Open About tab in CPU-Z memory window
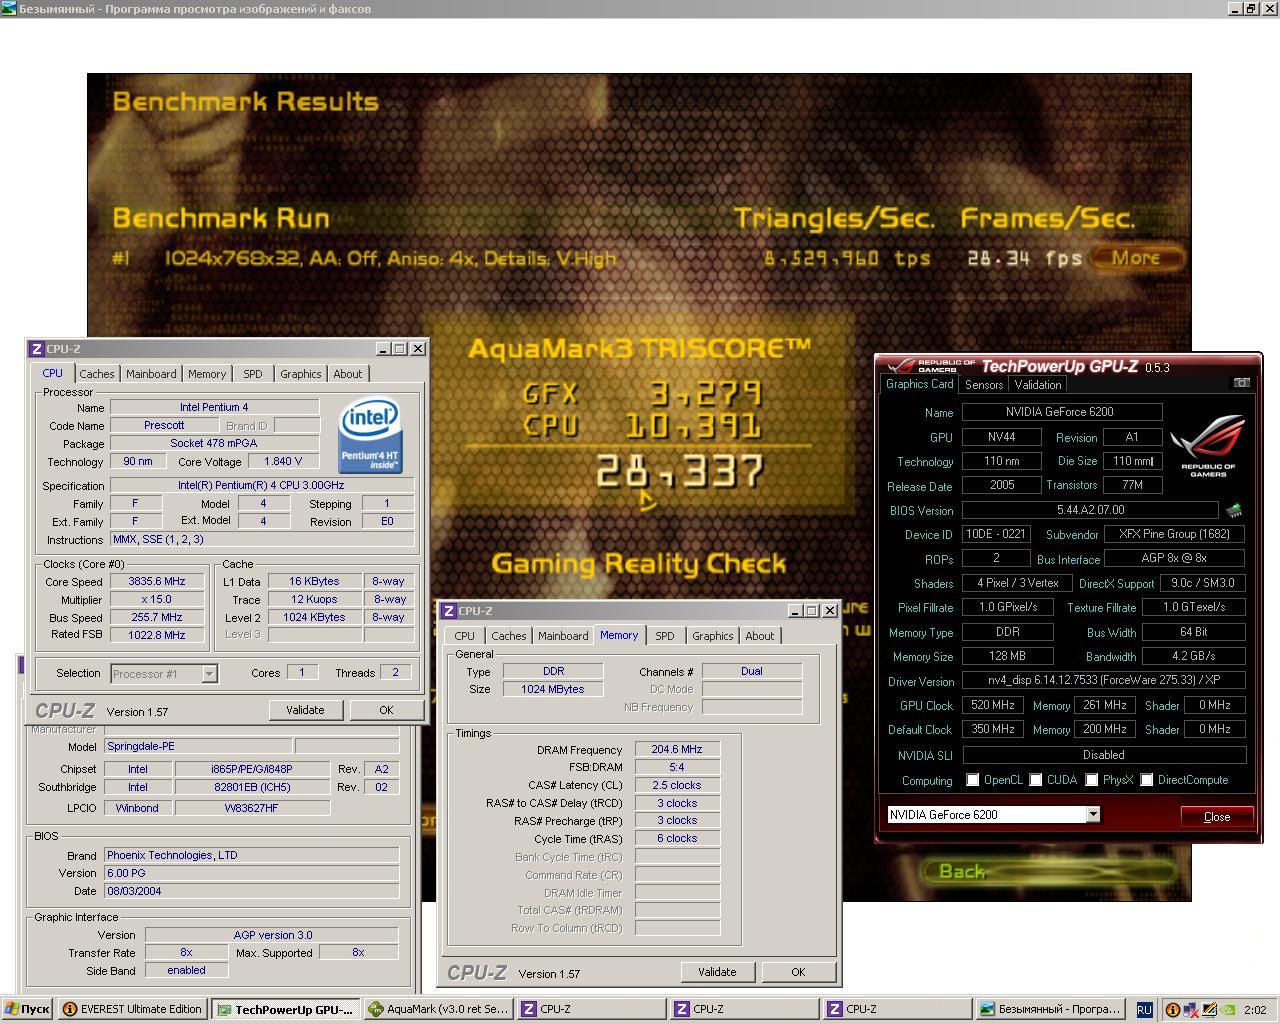 [760, 636]
